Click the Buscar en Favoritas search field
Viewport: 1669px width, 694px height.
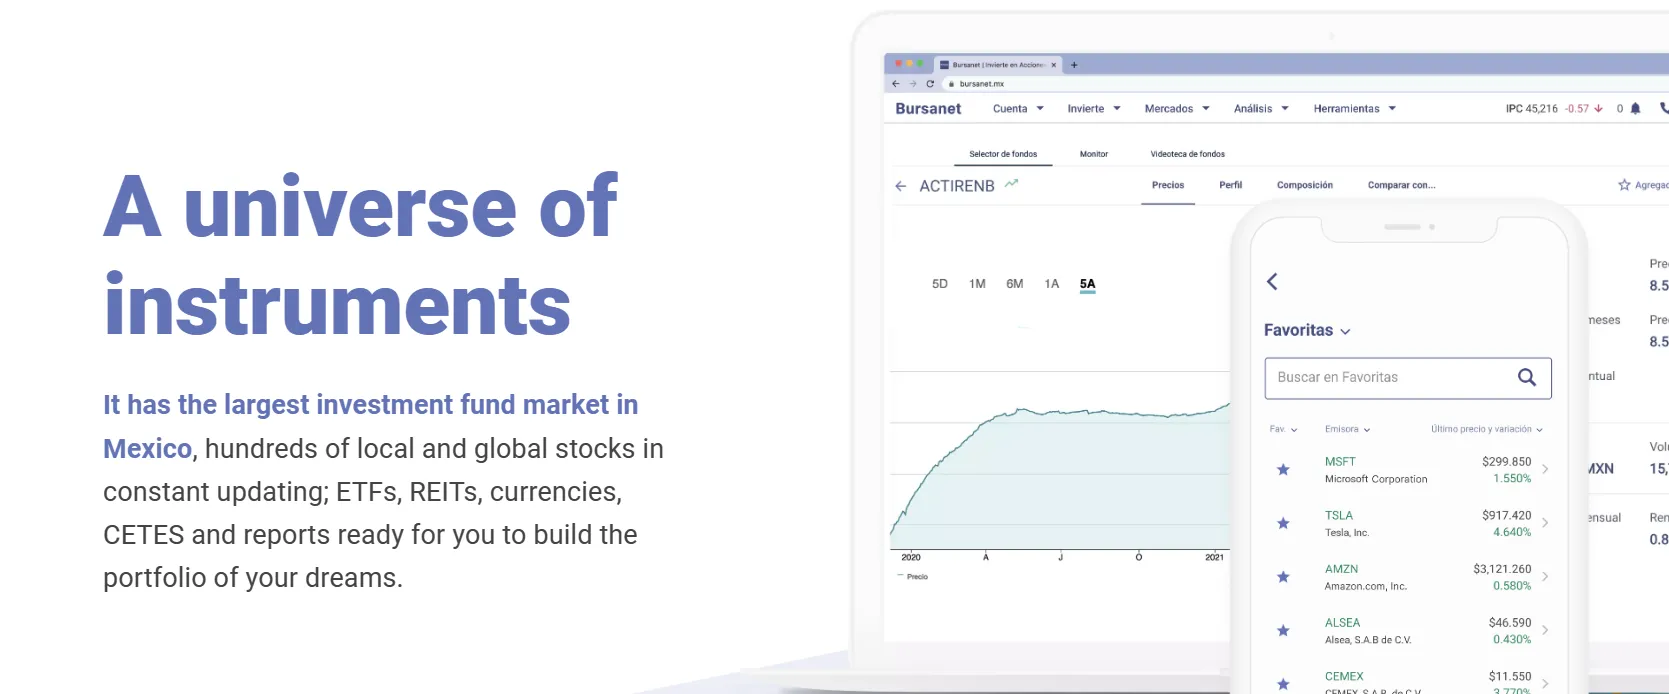tap(1408, 378)
